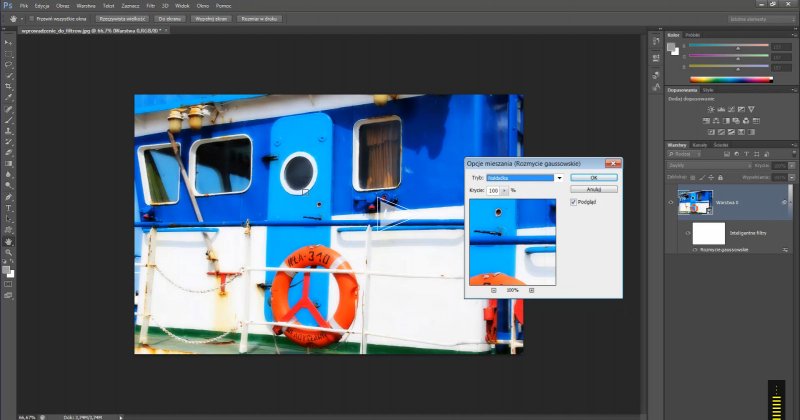This screenshot has height=420, width=800.
Task: Click zoom in icon under dialog preview
Action: (x=532, y=290)
